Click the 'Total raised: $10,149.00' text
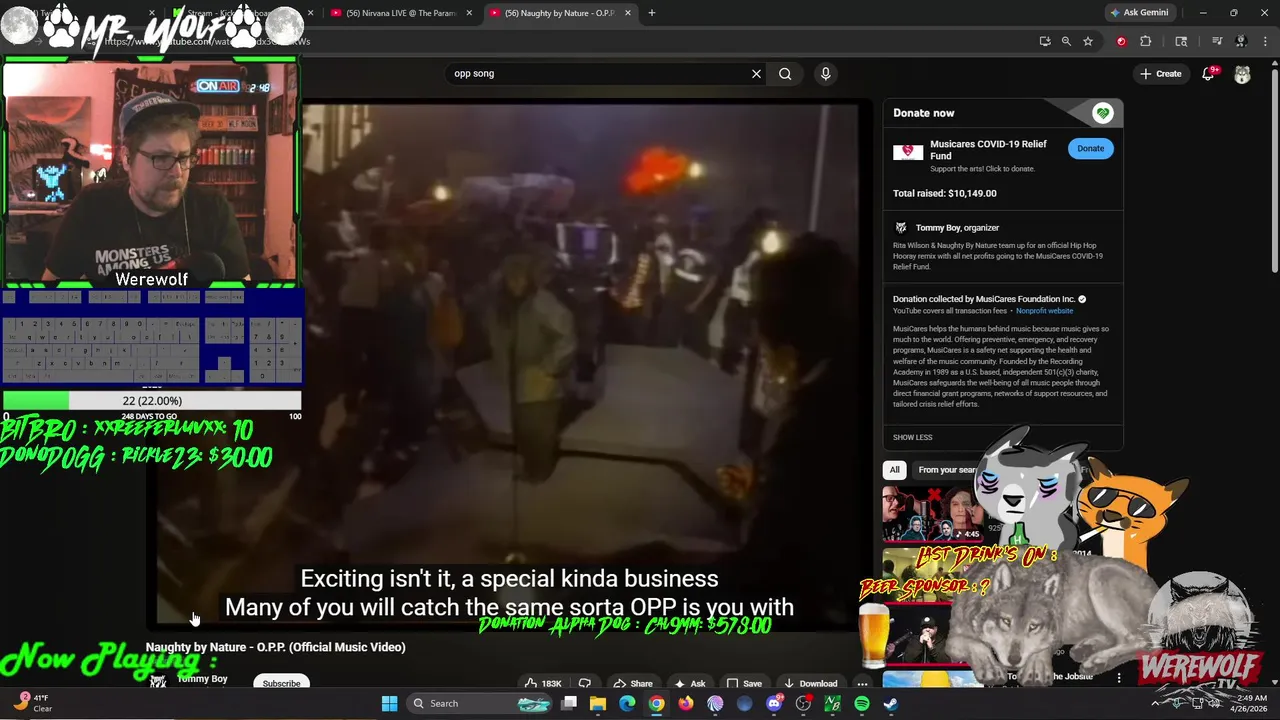The image size is (1280, 720). 944,193
